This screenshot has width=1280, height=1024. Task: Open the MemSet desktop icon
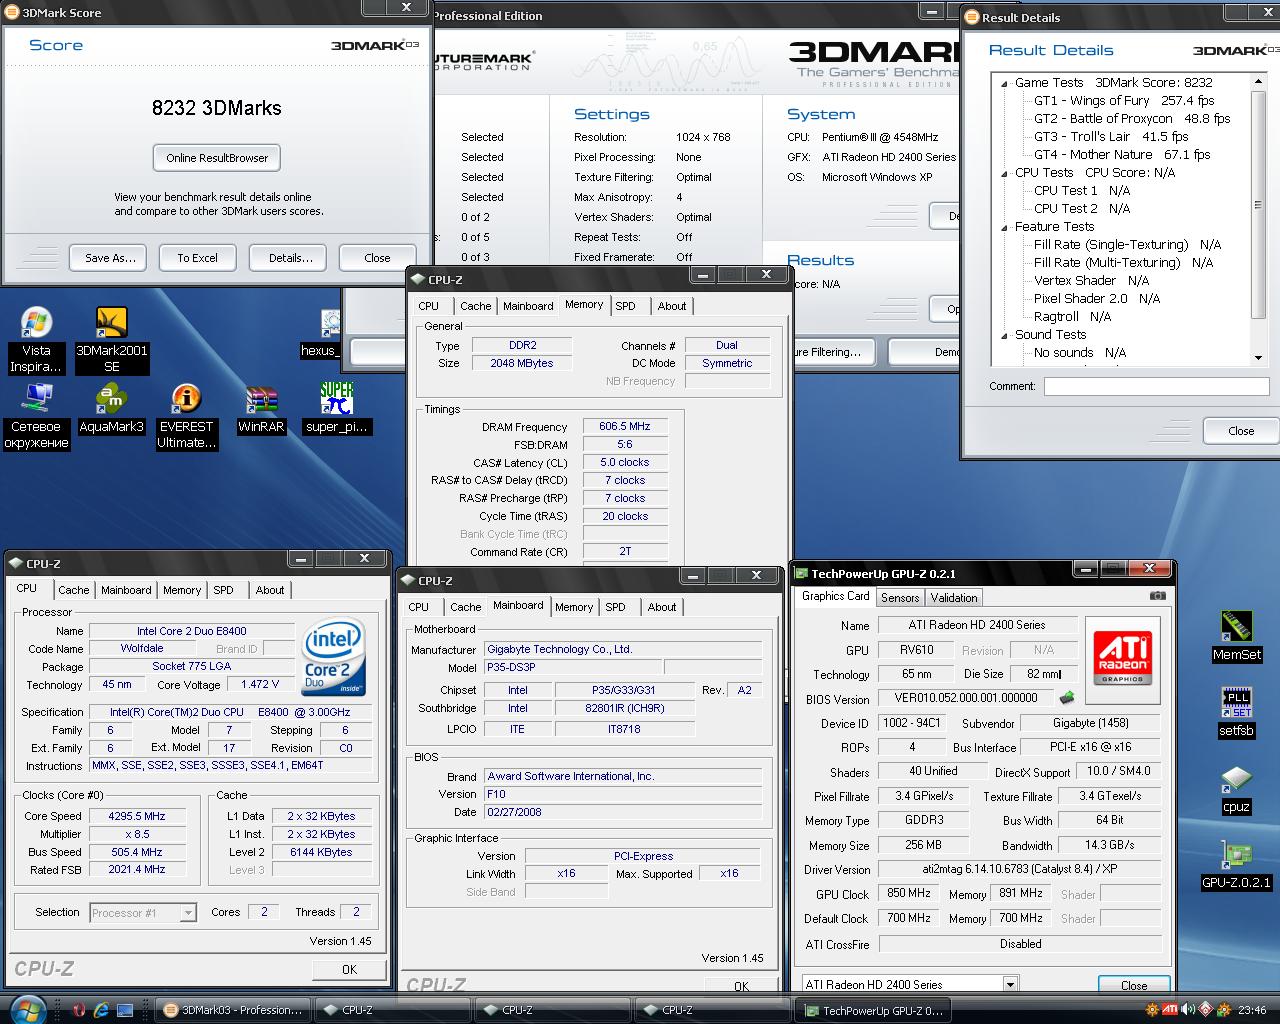(x=1237, y=637)
